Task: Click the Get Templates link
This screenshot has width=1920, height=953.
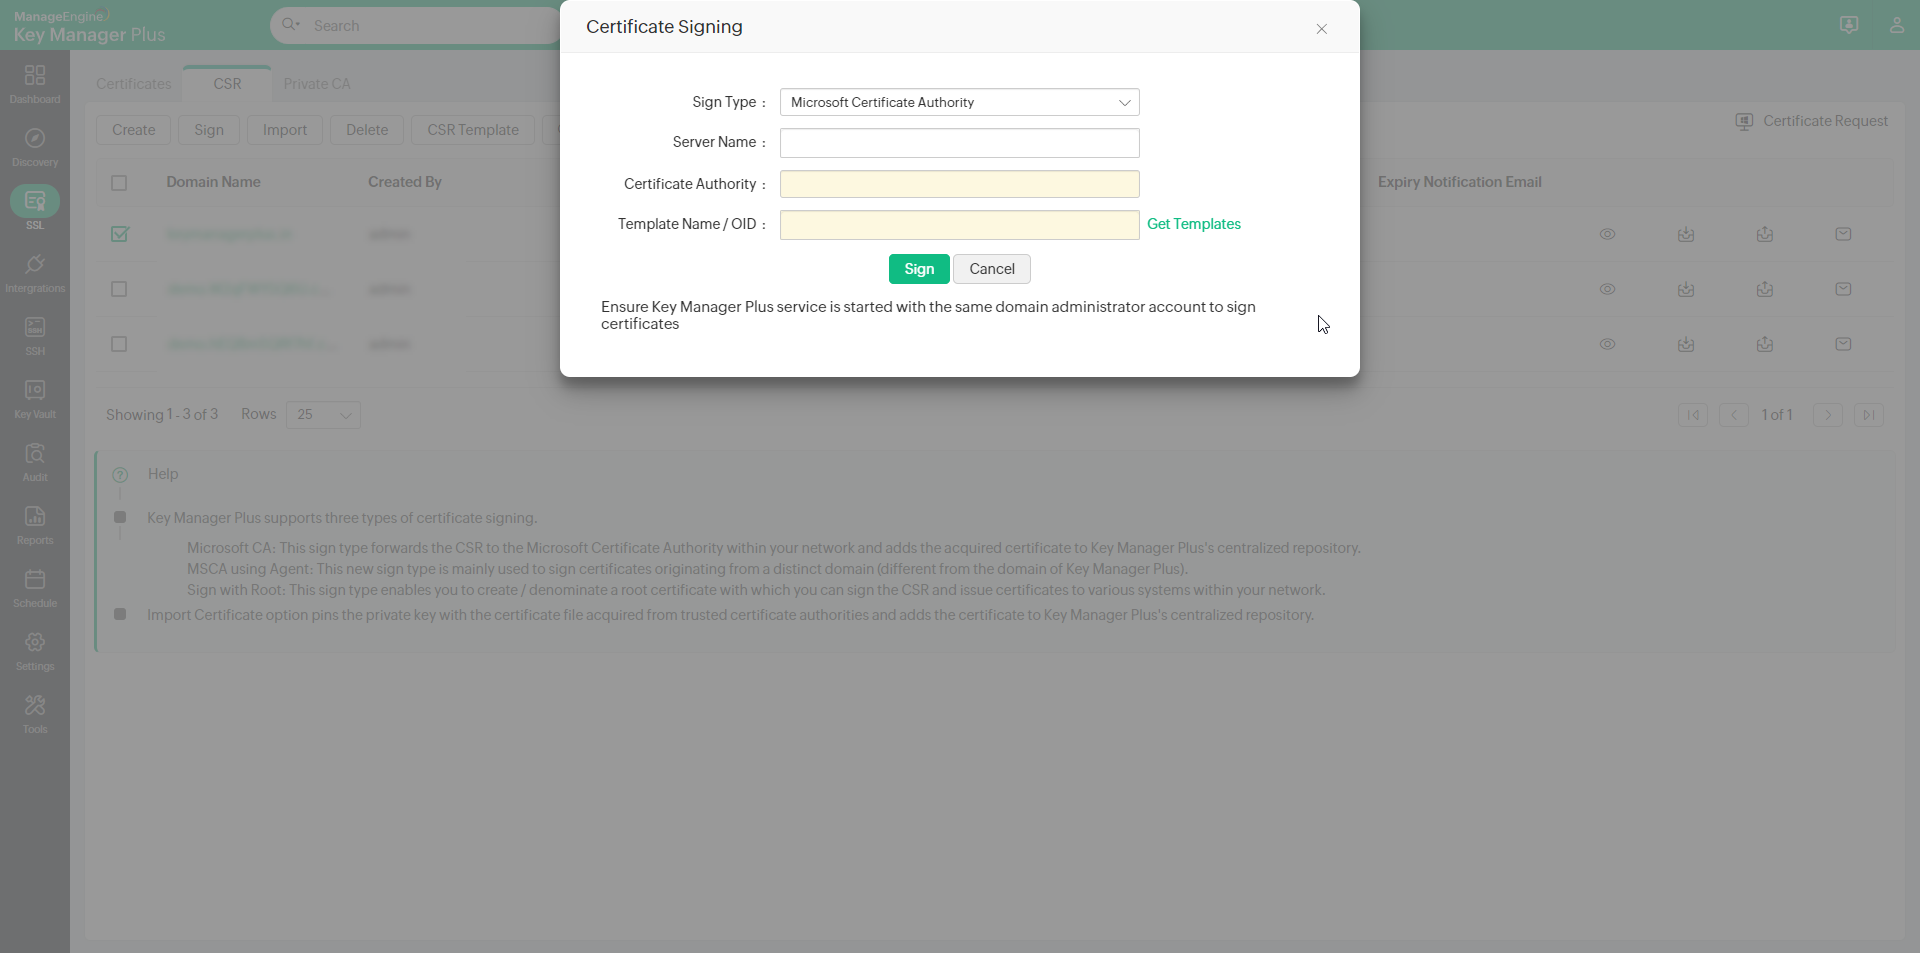Action: tap(1193, 224)
